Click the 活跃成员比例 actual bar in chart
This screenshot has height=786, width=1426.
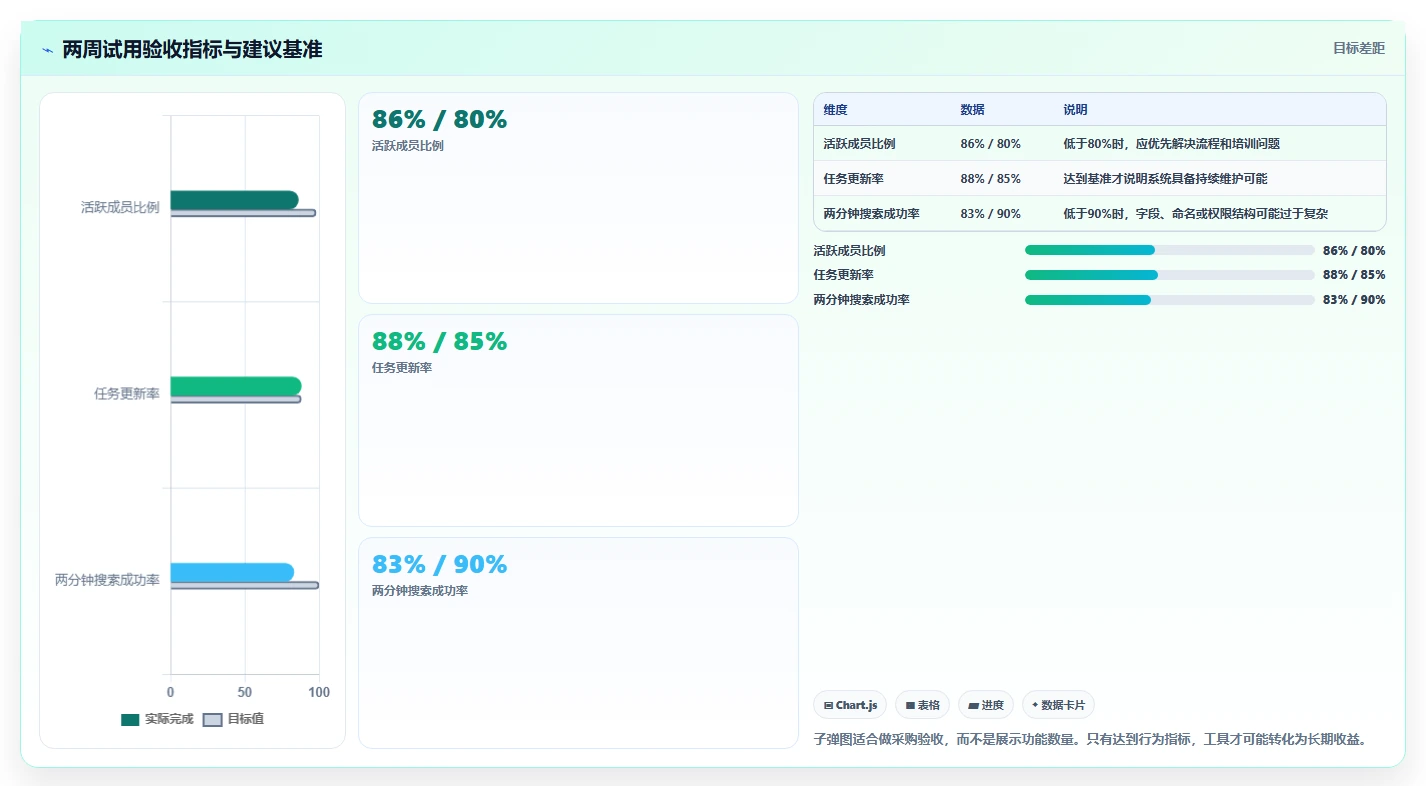[234, 200]
